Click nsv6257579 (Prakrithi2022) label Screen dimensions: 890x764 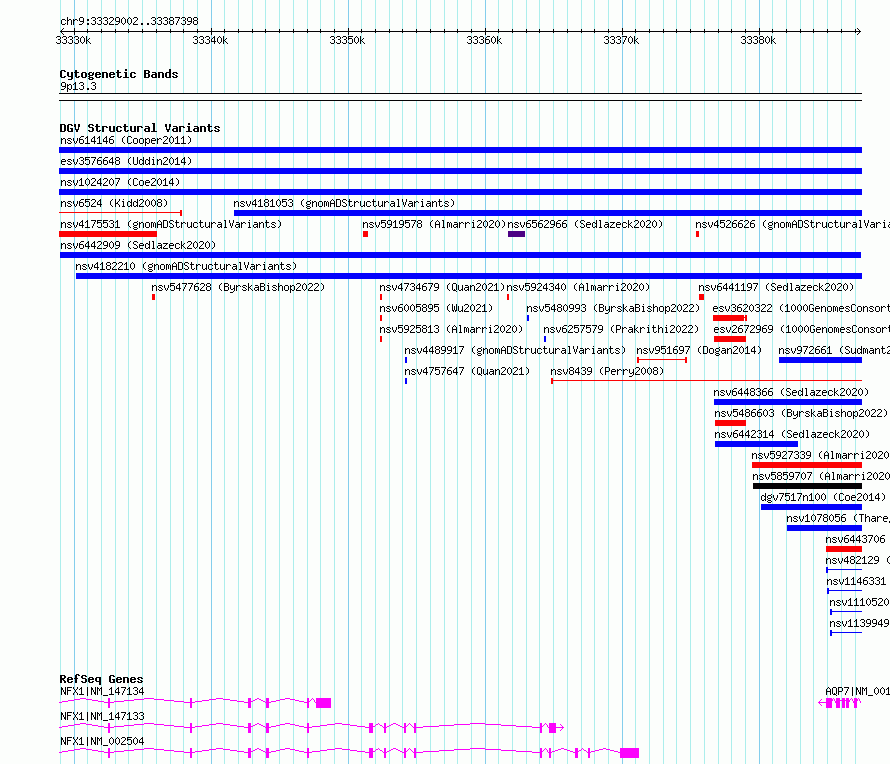click(x=621, y=329)
